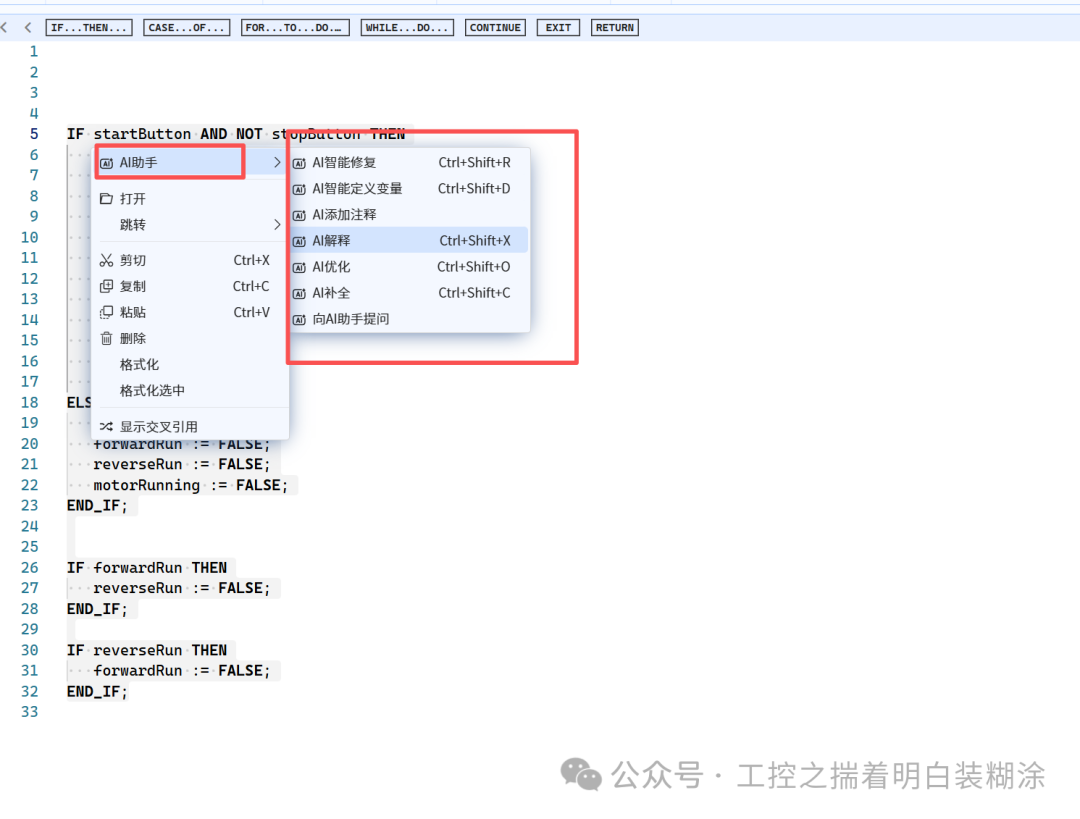Choose AI添加注释 from the submenu
The image size is (1080, 819).
tap(409, 215)
